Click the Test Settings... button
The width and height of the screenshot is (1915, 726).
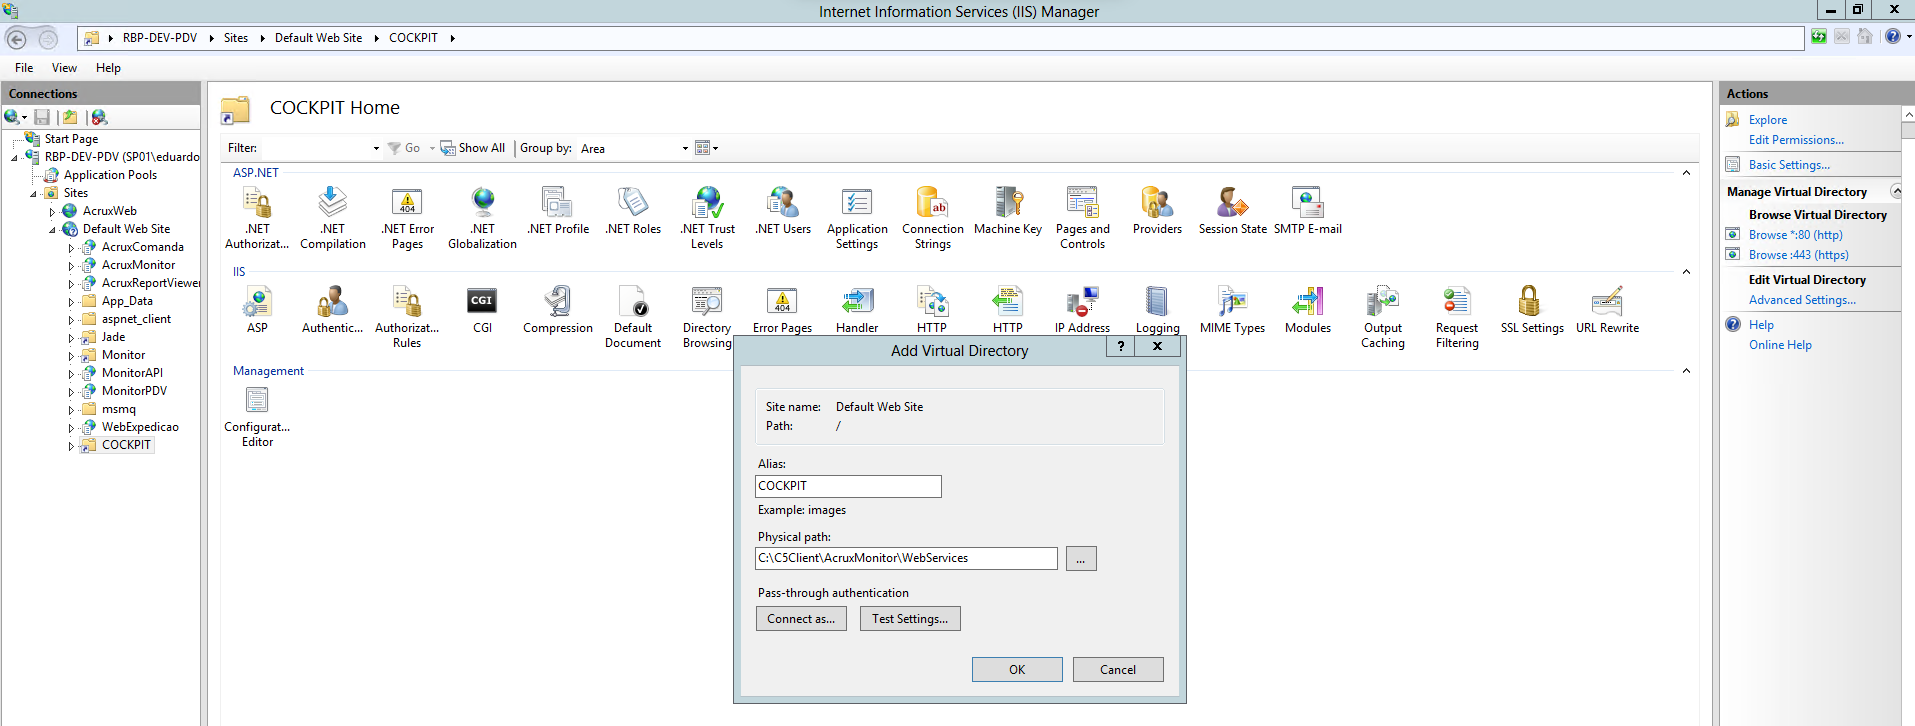point(910,619)
